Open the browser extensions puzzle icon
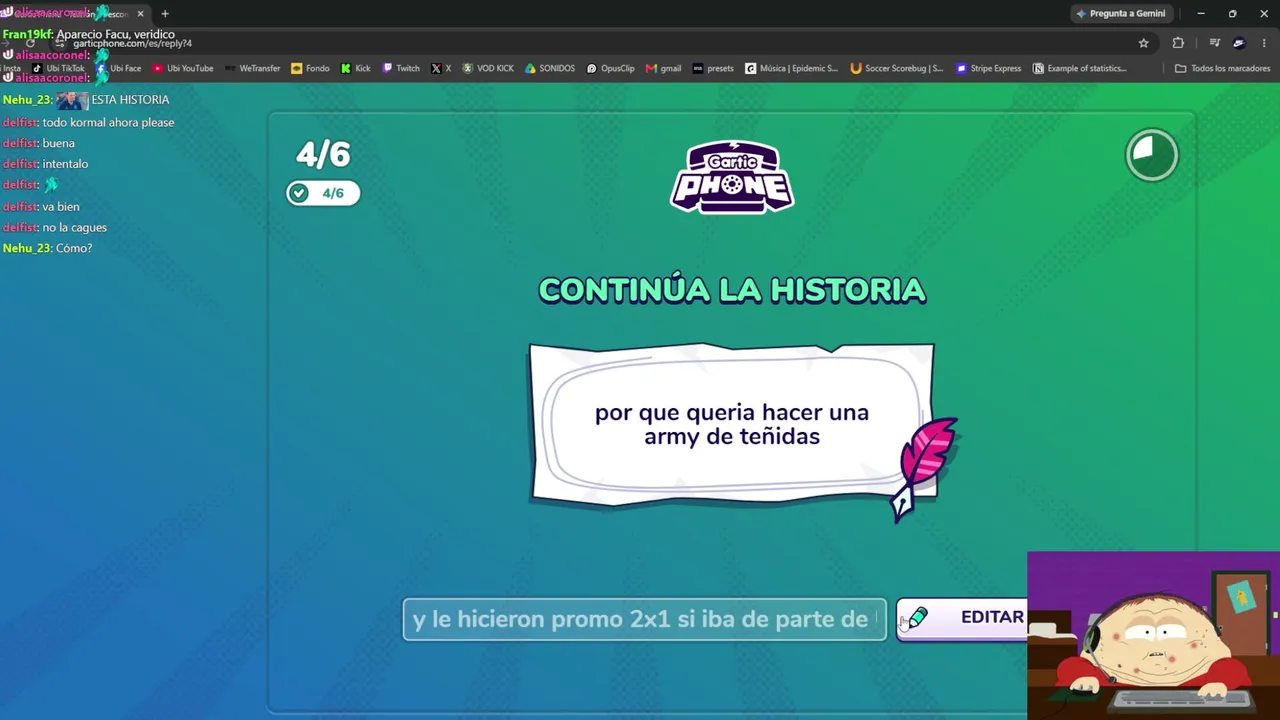This screenshot has height=720, width=1280. point(1178,43)
